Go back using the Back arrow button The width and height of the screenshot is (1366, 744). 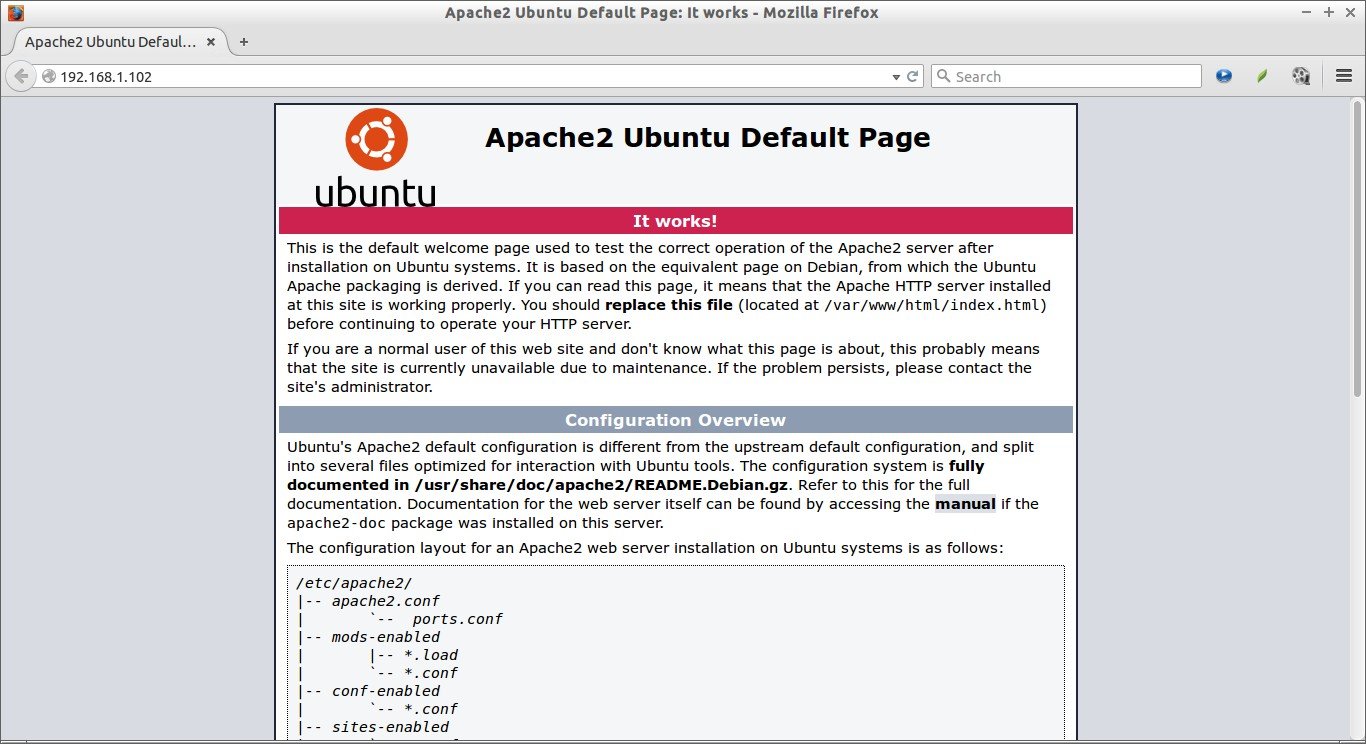point(21,76)
